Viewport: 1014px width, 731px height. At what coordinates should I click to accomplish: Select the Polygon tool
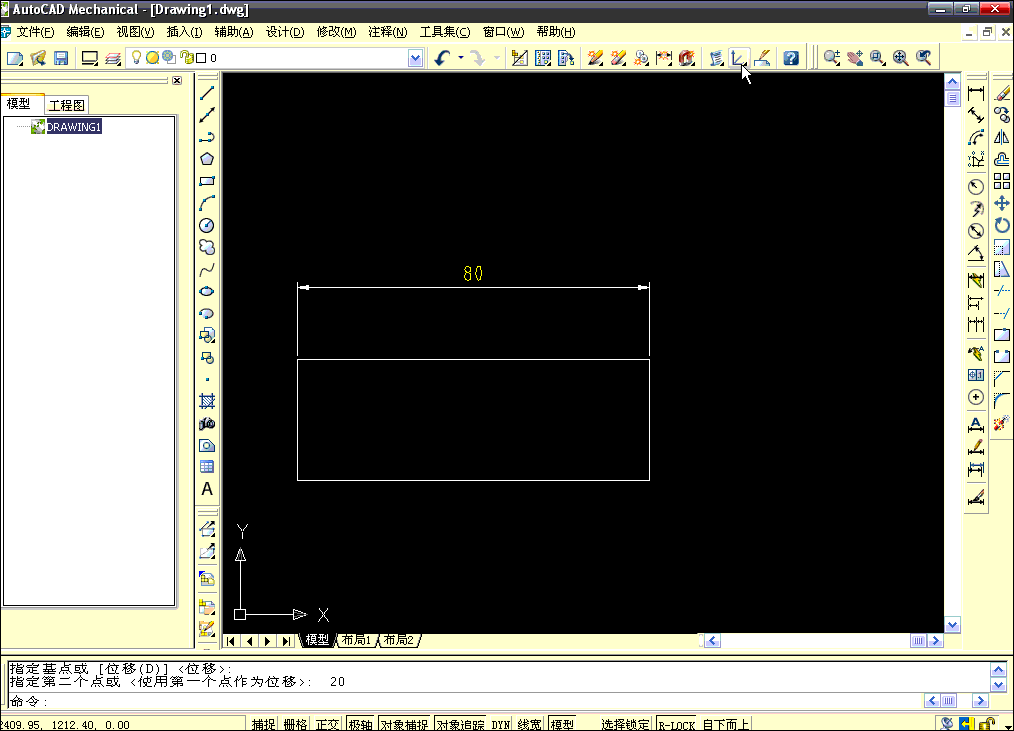[207, 159]
